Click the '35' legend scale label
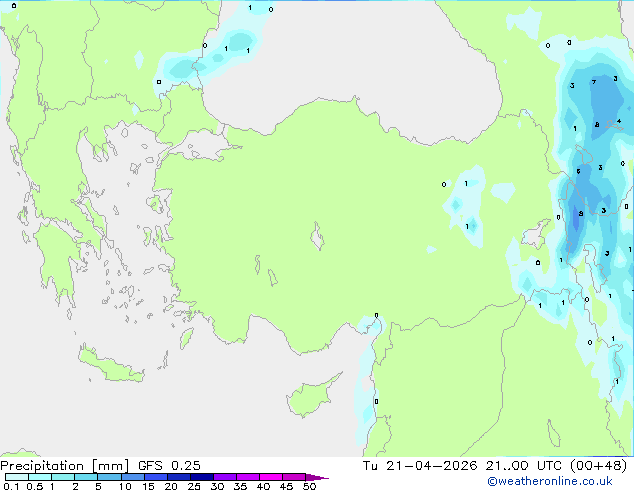 240,486
